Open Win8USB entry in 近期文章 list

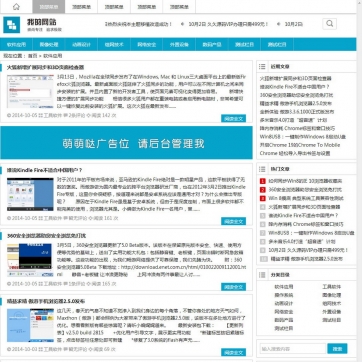303,137
